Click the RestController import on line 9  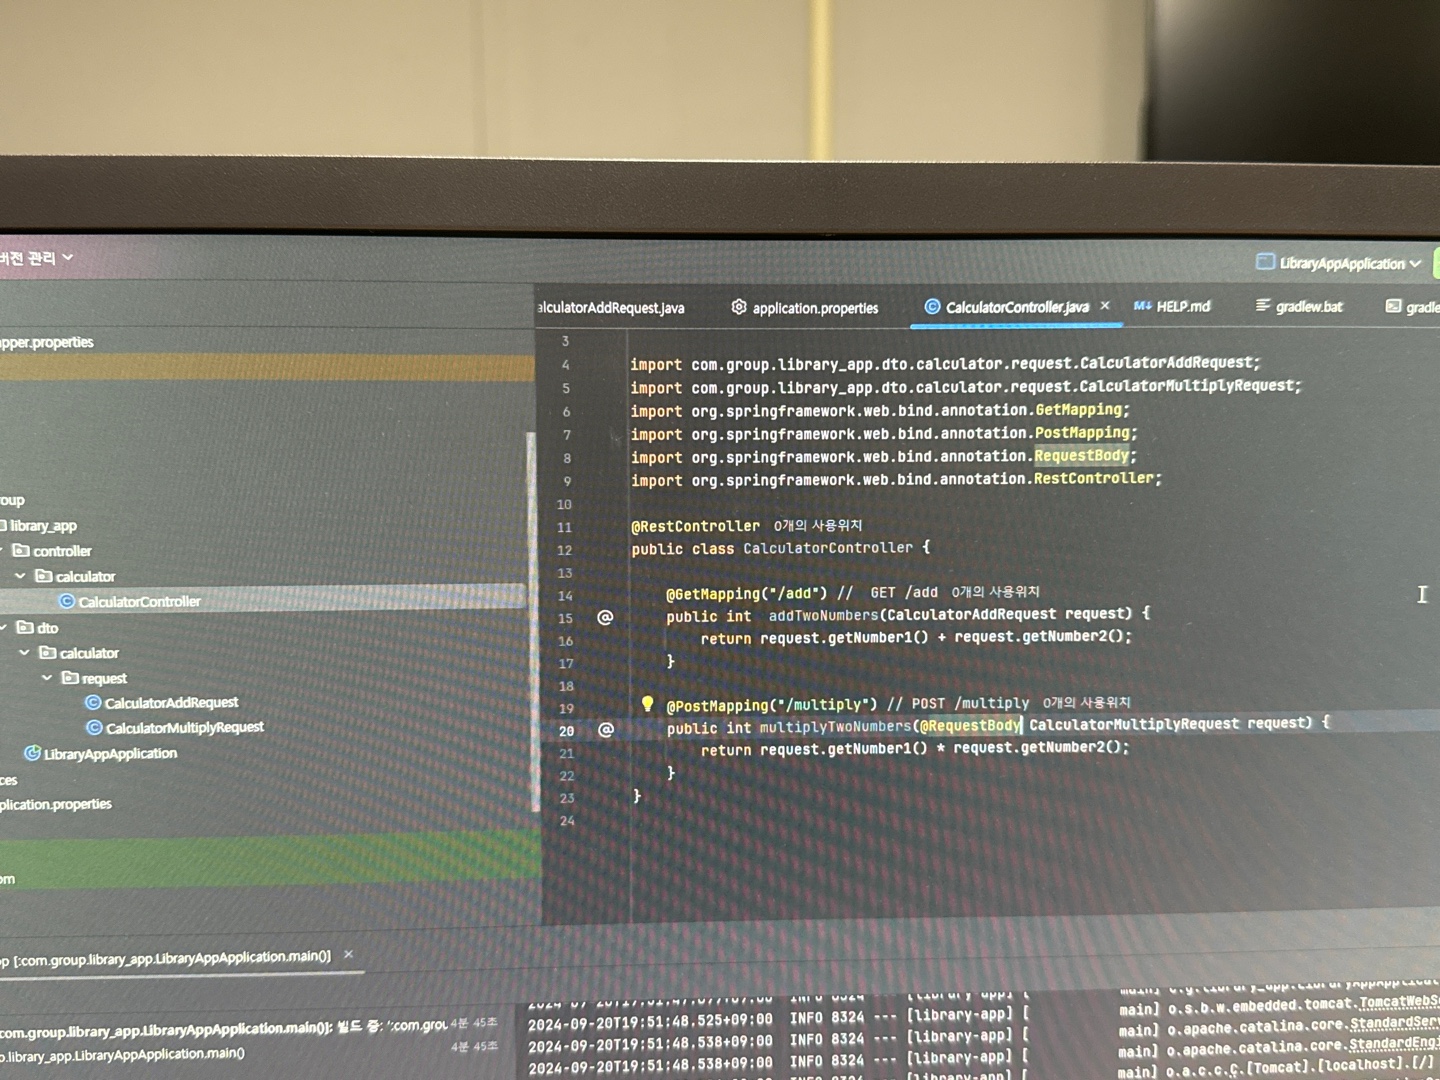(x=1093, y=479)
